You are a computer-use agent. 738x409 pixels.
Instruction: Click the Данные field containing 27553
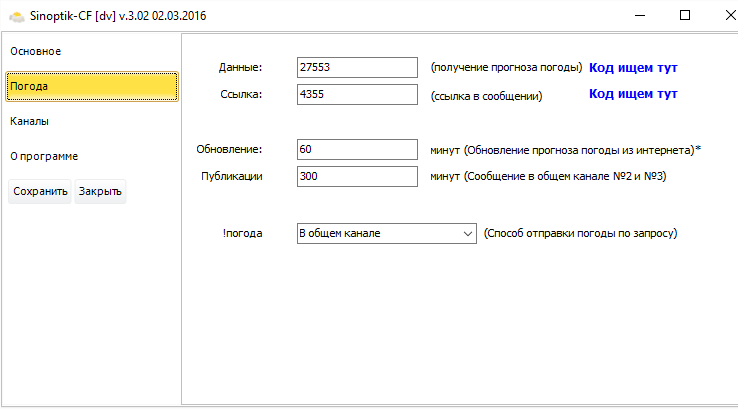[x=357, y=67]
